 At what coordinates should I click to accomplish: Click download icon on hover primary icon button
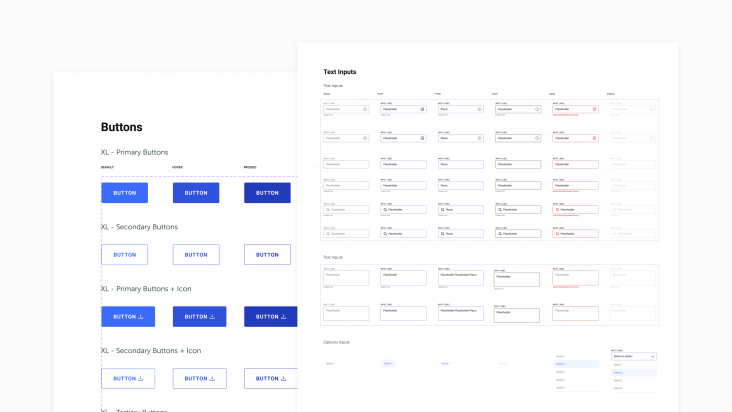(x=212, y=316)
